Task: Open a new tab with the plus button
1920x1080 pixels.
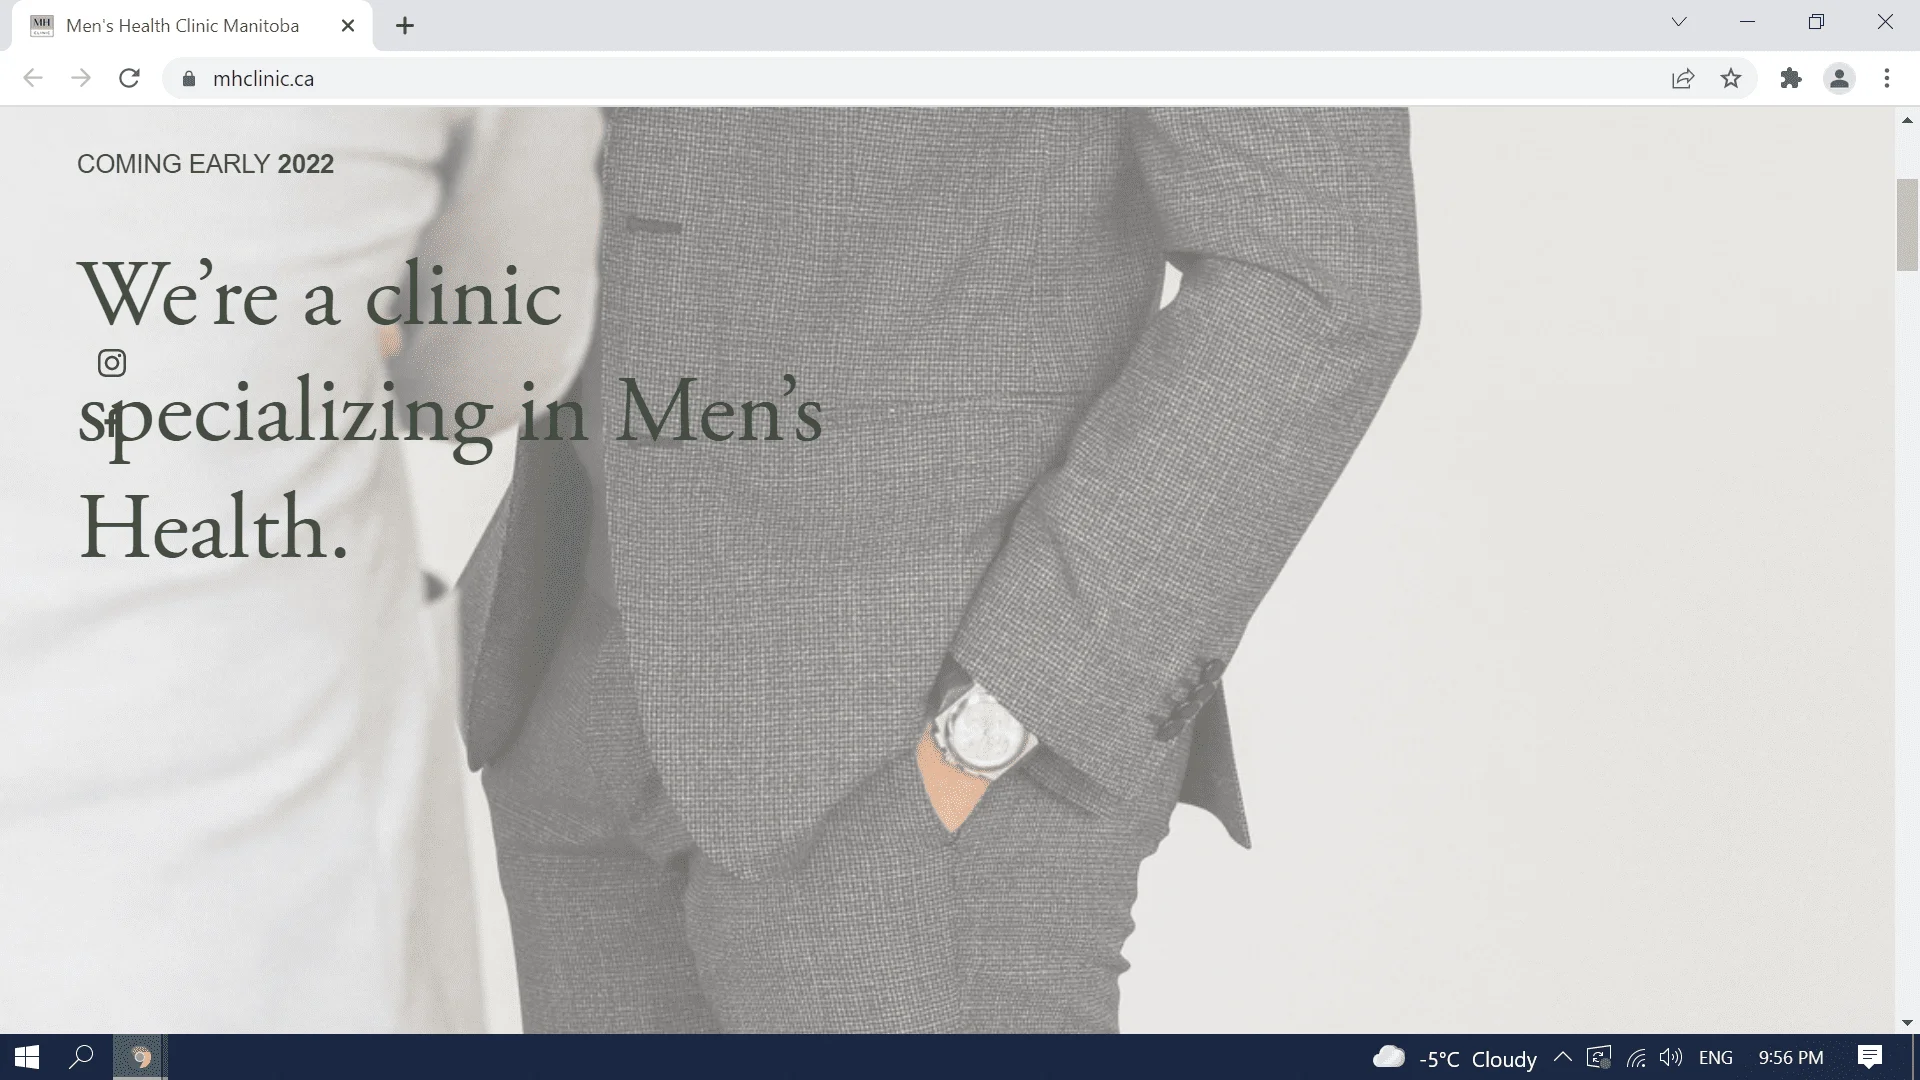Action: click(x=405, y=26)
